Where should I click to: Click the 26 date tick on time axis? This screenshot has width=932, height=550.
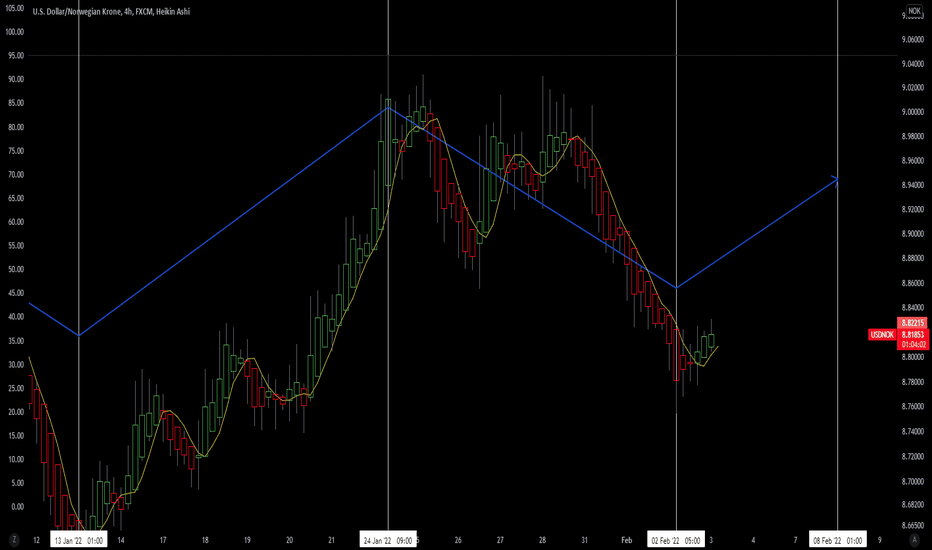click(458, 540)
